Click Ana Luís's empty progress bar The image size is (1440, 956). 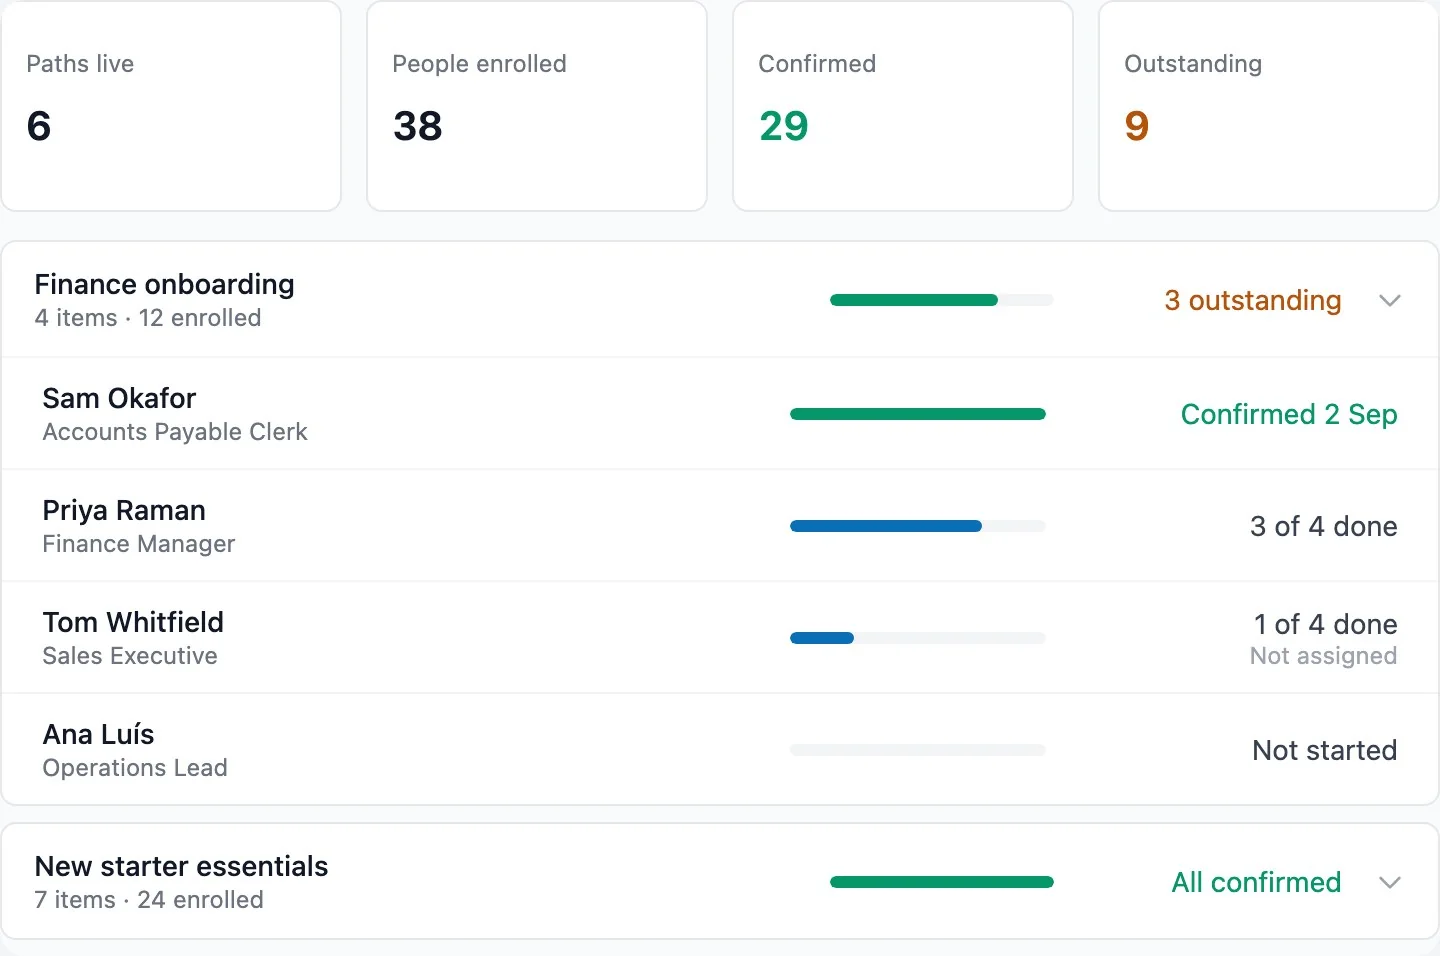[x=918, y=750]
